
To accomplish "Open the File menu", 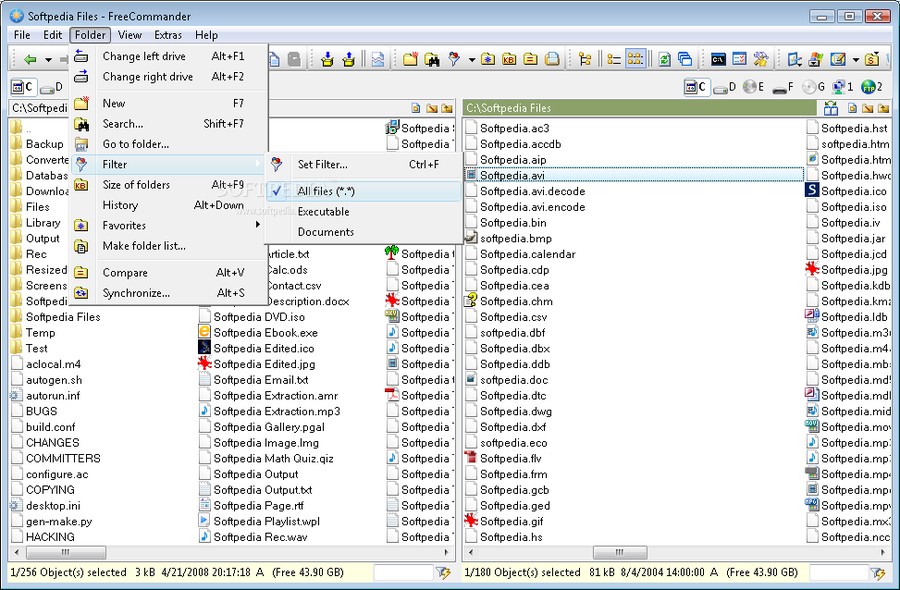I will (x=22, y=35).
